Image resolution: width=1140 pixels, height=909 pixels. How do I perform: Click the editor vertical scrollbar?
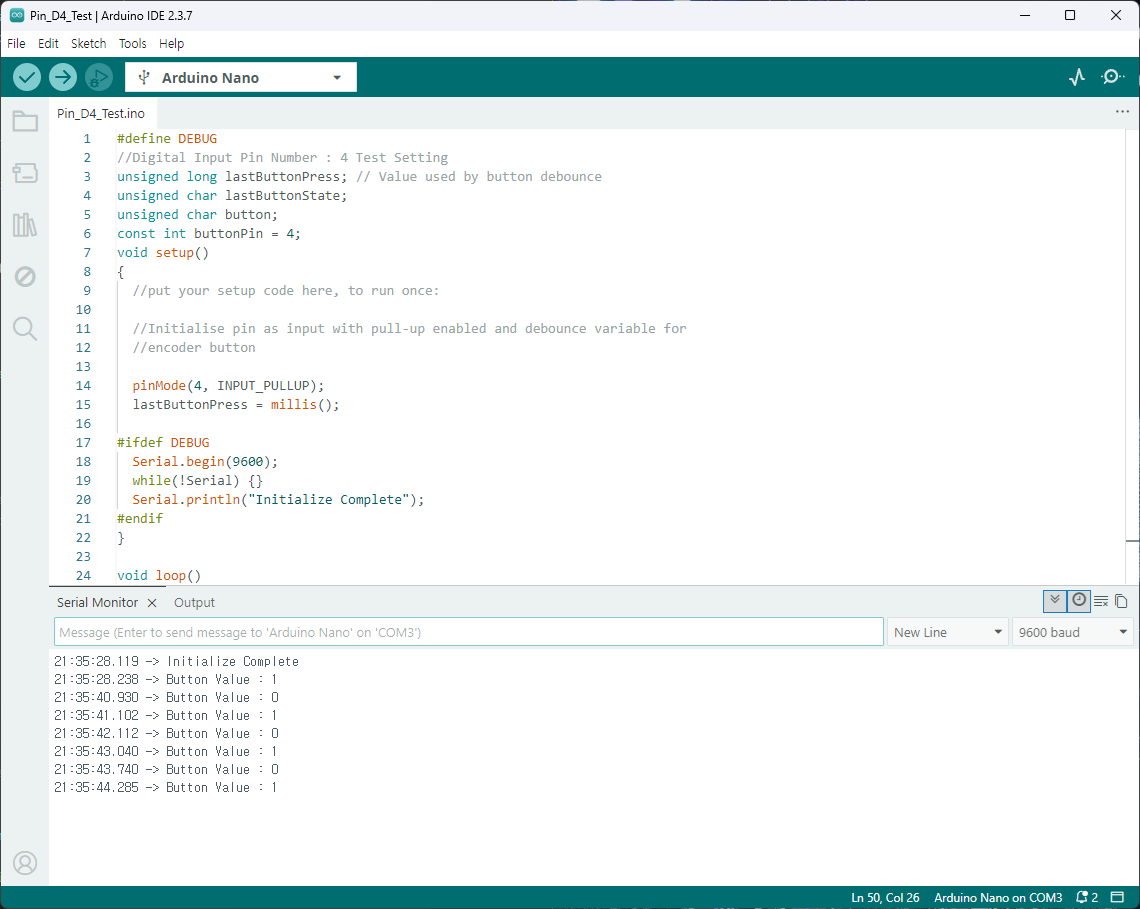[1132, 356]
